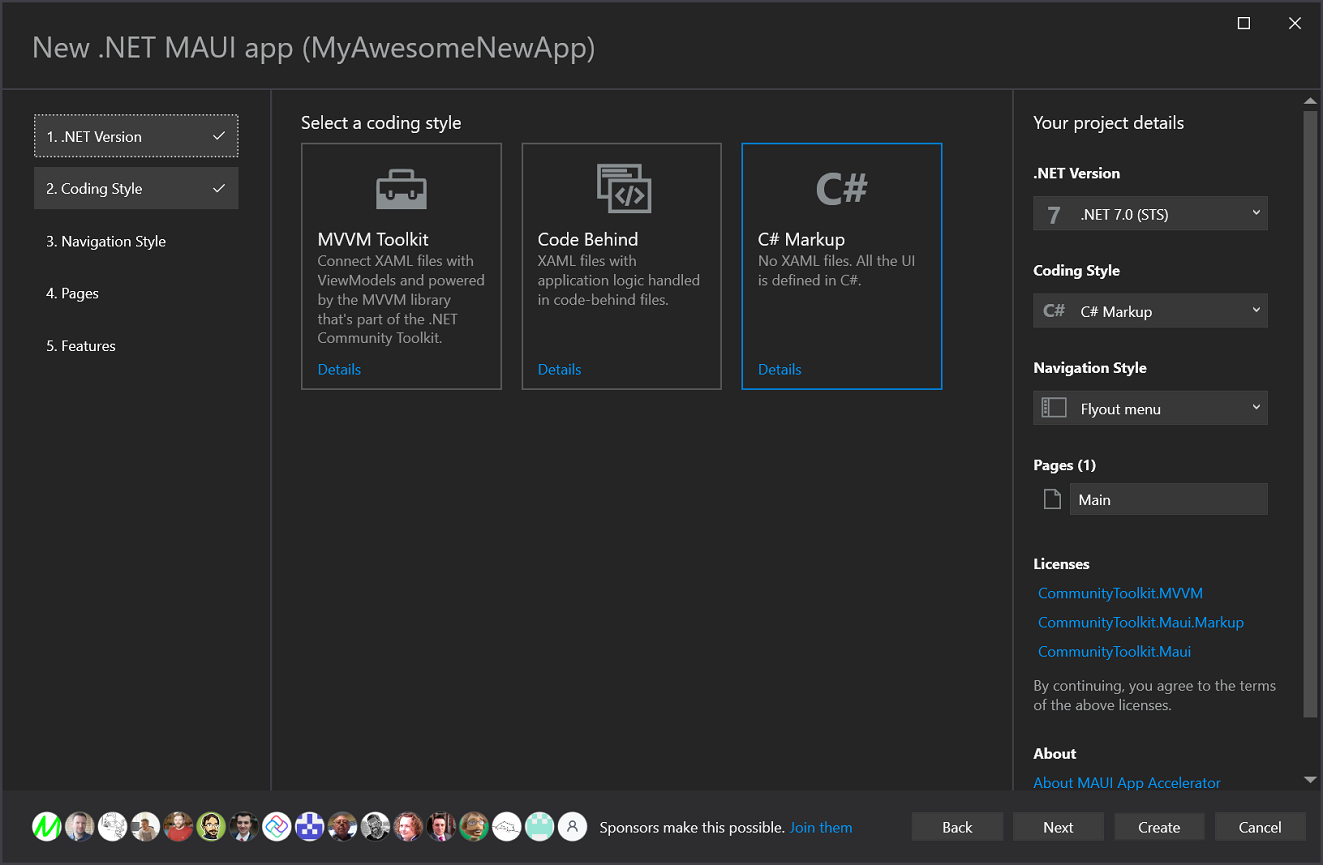Click the page icon beside the Main field
Image resolution: width=1323 pixels, height=865 pixels.
[x=1052, y=499]
